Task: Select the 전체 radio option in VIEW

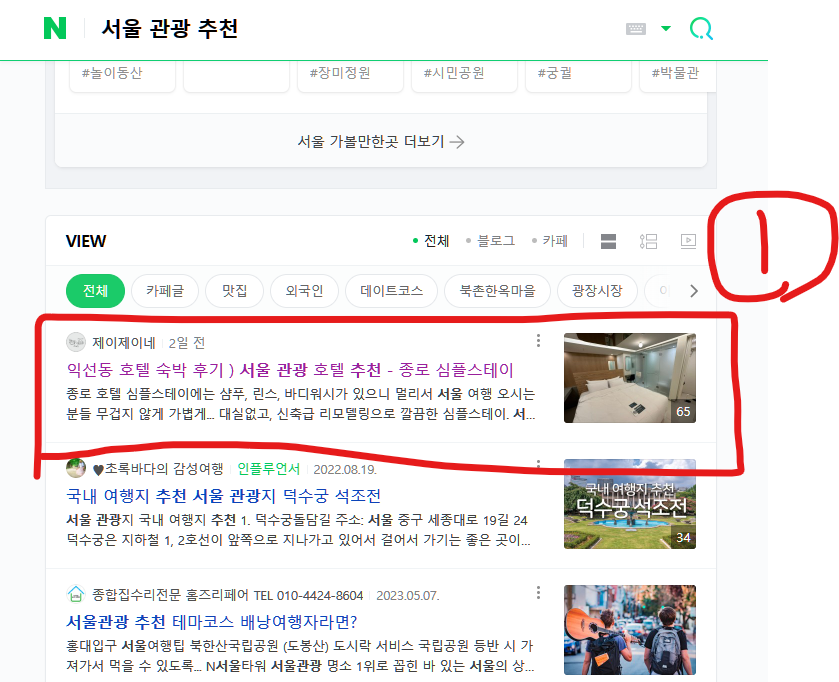Action: point(431,241)
